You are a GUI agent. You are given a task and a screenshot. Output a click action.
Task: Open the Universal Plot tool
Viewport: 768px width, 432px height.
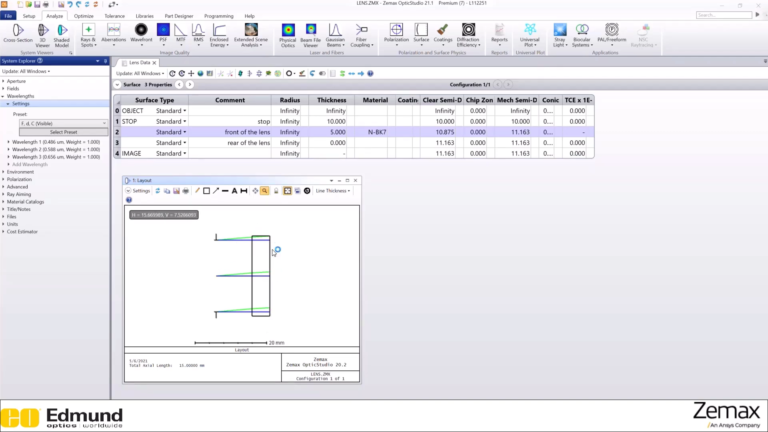529,35
